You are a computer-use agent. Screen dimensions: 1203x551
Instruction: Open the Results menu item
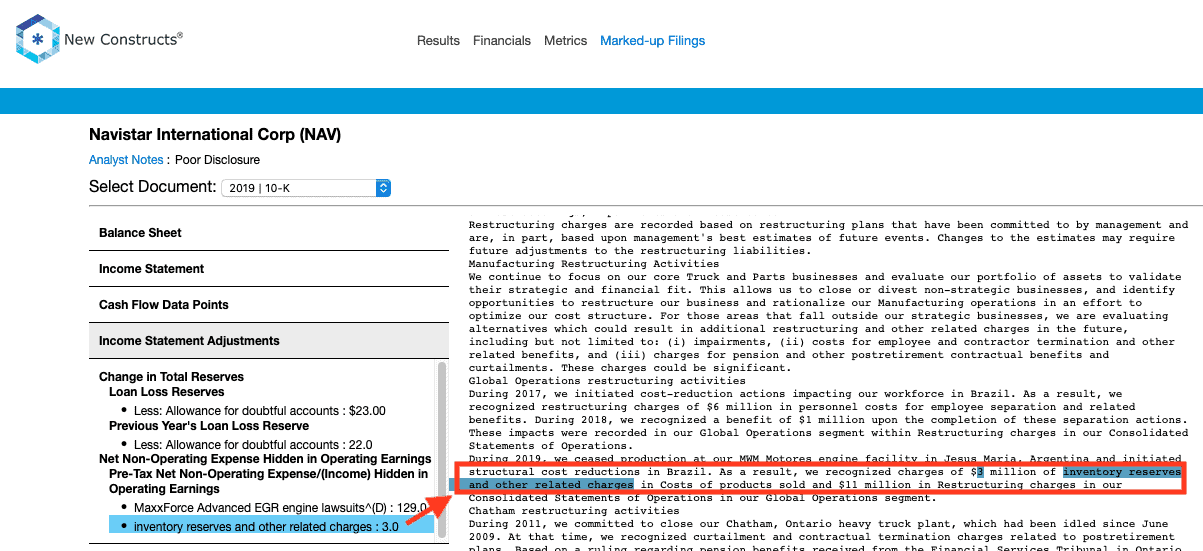[x=438, y=41]
